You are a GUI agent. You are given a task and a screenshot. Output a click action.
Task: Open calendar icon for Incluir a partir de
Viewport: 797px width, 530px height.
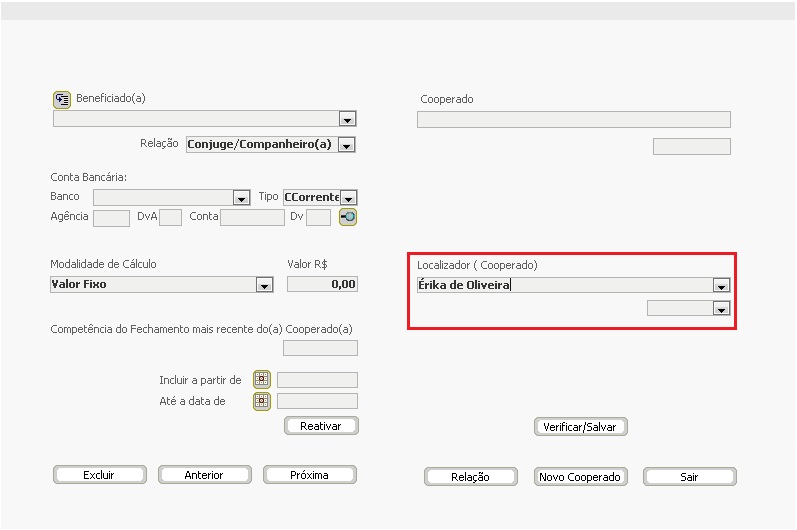click(262, 379)
